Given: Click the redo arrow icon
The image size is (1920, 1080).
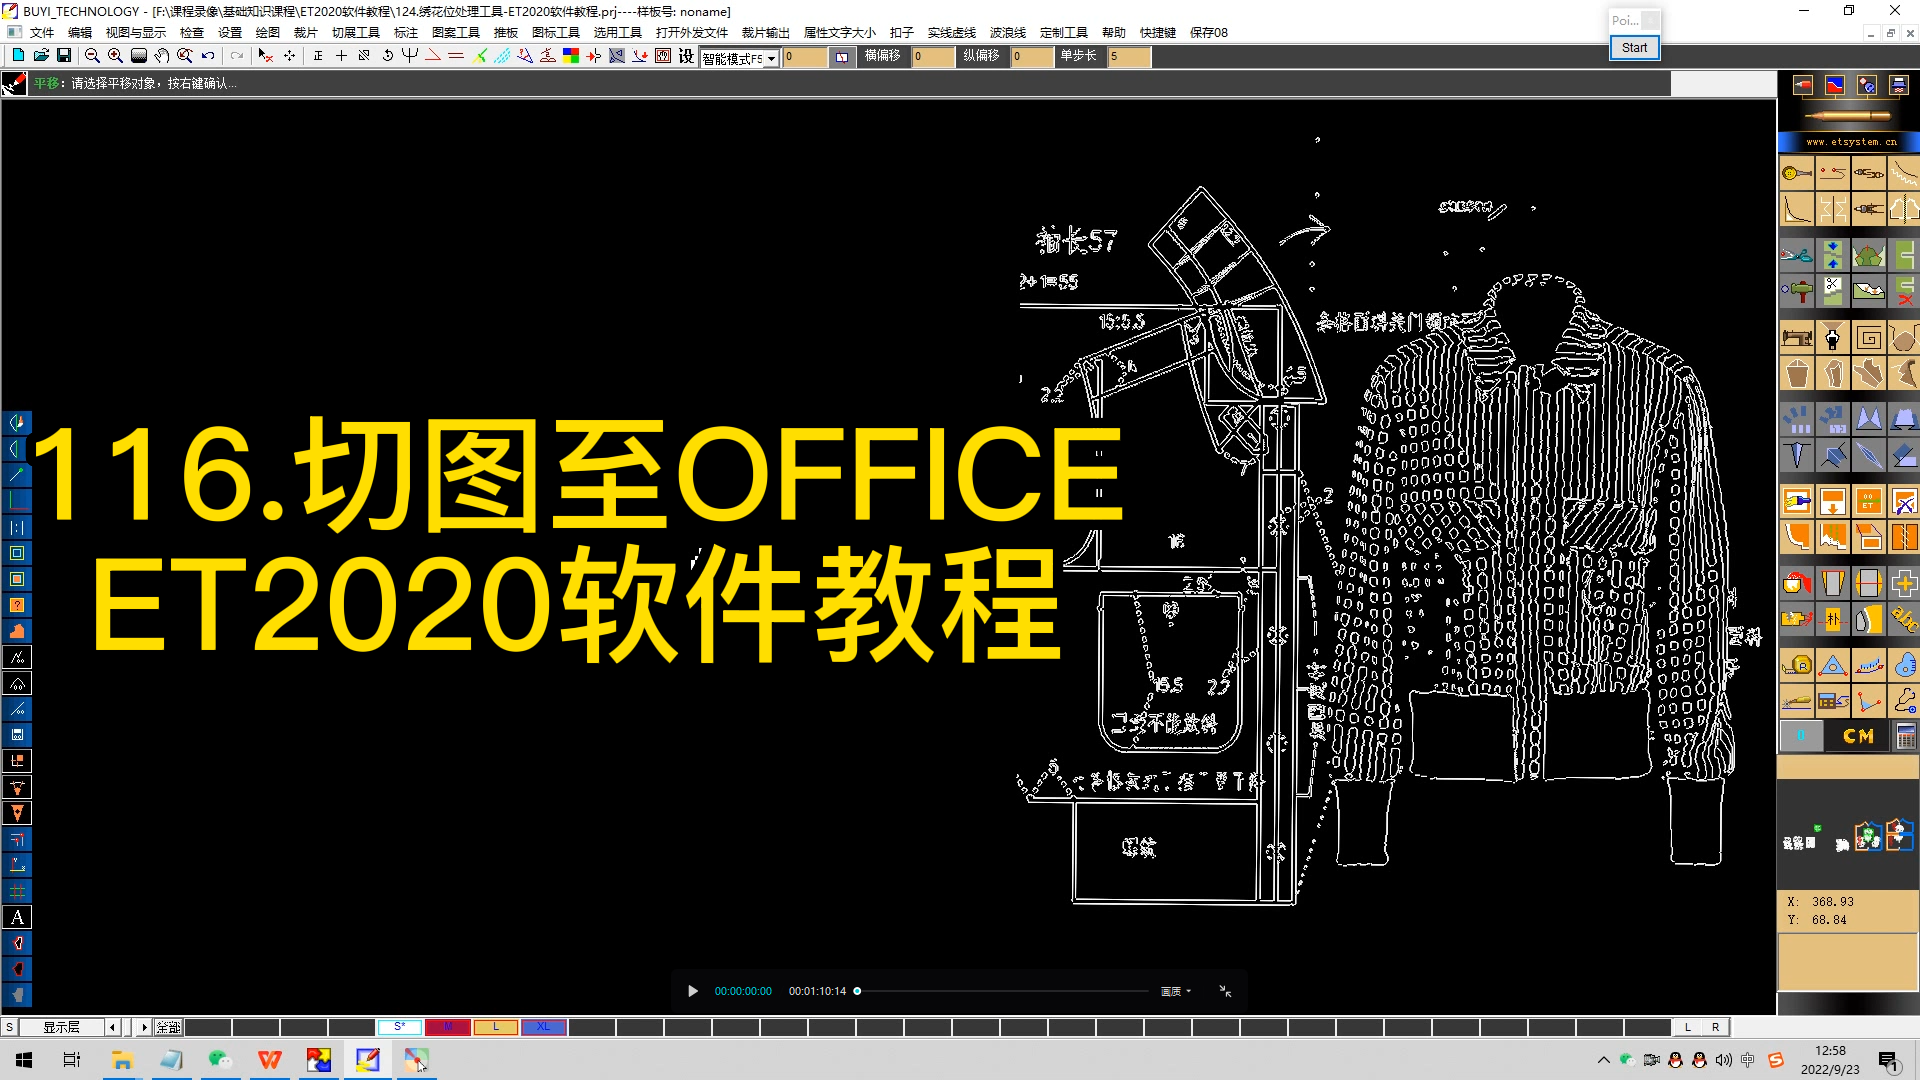Looking at the screenshot, I should [237, 56].
